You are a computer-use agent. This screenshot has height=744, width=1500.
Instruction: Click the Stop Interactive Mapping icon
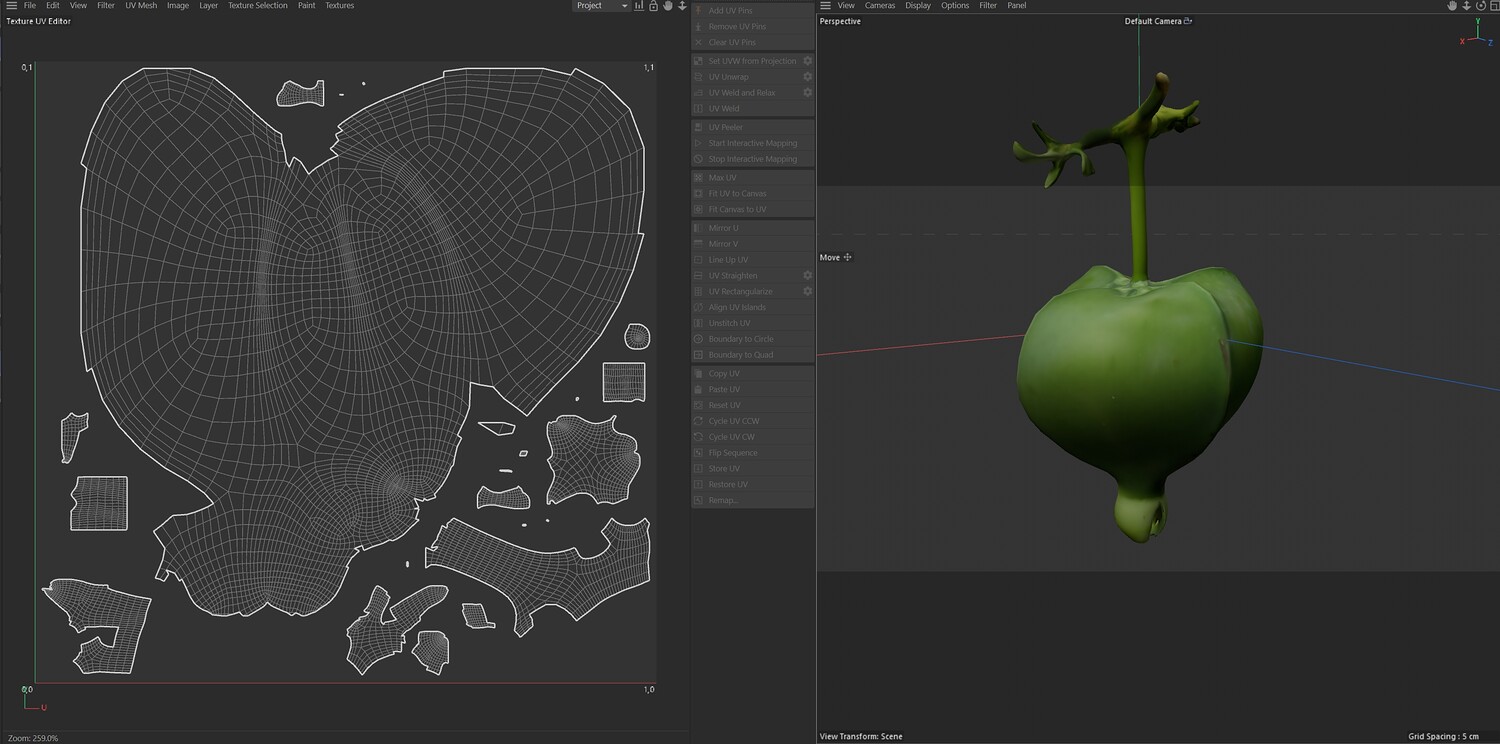698,159
